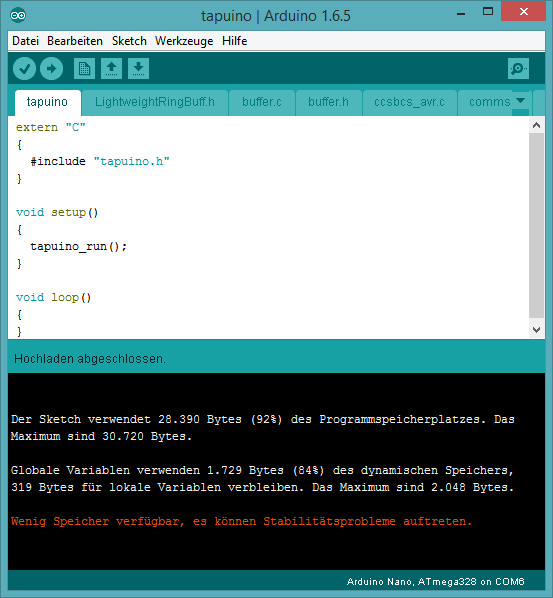Click the editor scrollbar up arrow

tap(537, 125)
